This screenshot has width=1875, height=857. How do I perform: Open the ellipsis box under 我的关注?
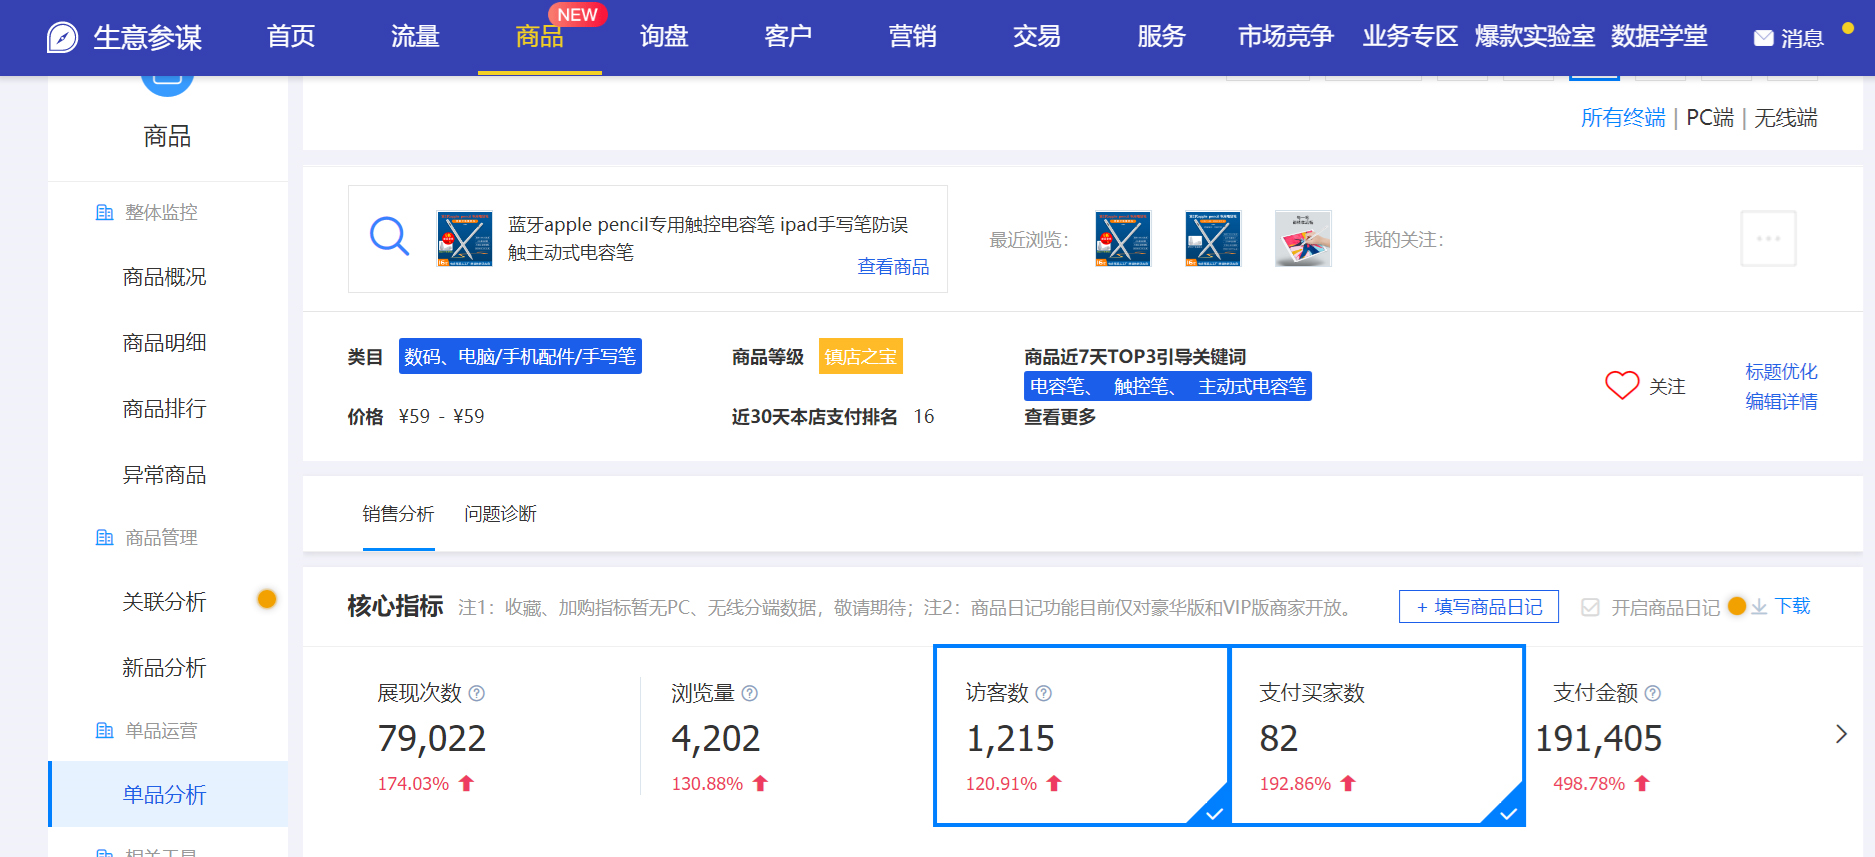click(x=1767, y=238)
